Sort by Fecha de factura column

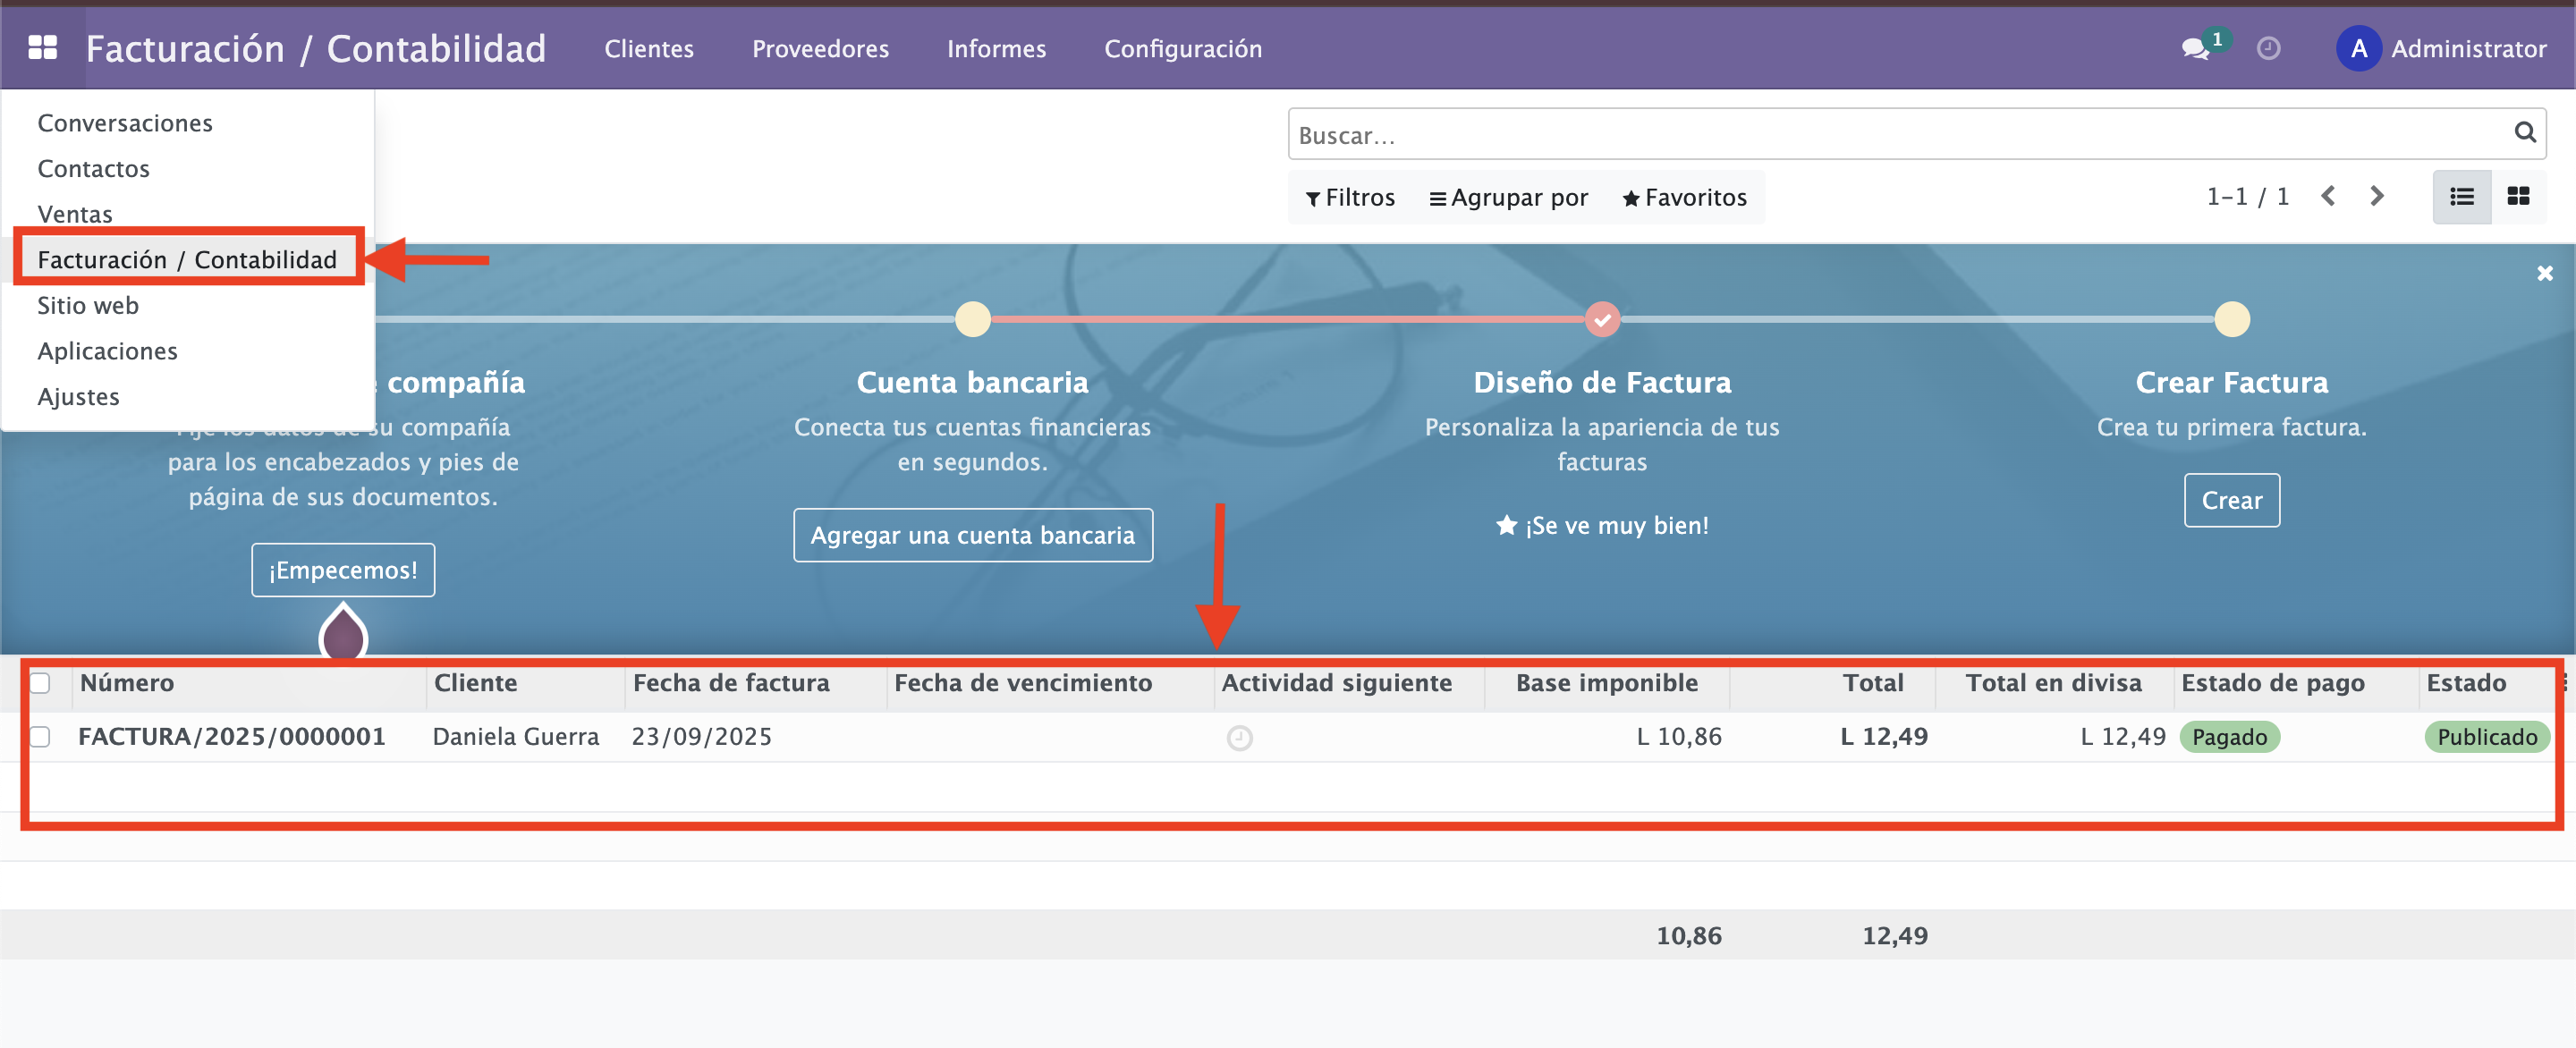pyautogui.click(x=731, y=683)
